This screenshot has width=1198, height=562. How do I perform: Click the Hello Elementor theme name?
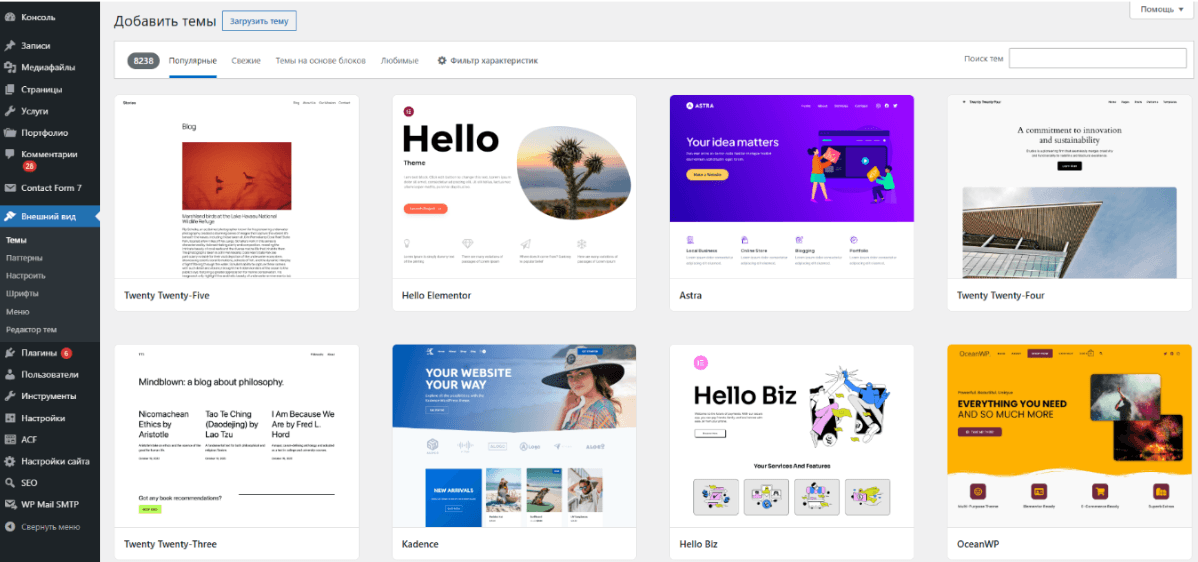[436, 295]
